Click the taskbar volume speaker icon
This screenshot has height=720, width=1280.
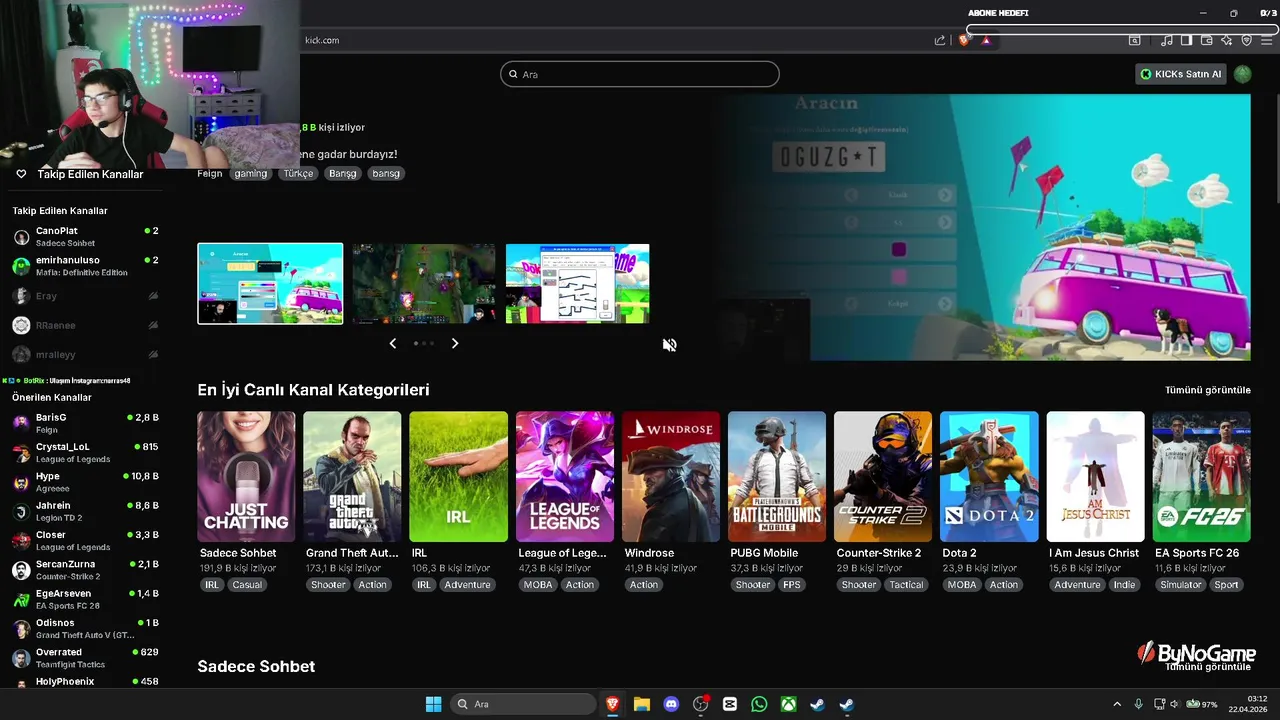(1175, 704)
